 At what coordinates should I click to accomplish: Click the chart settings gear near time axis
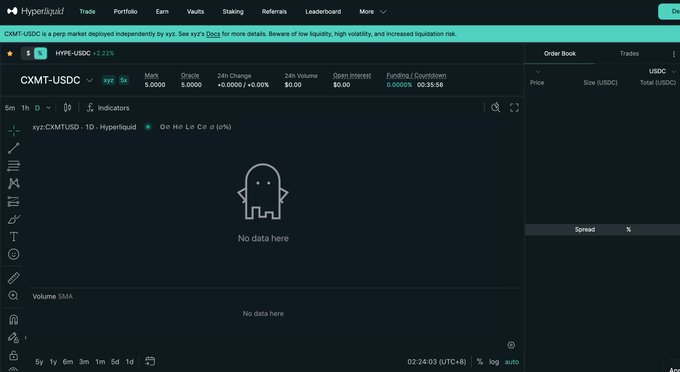pyautogui.click(x=511, y=345)
